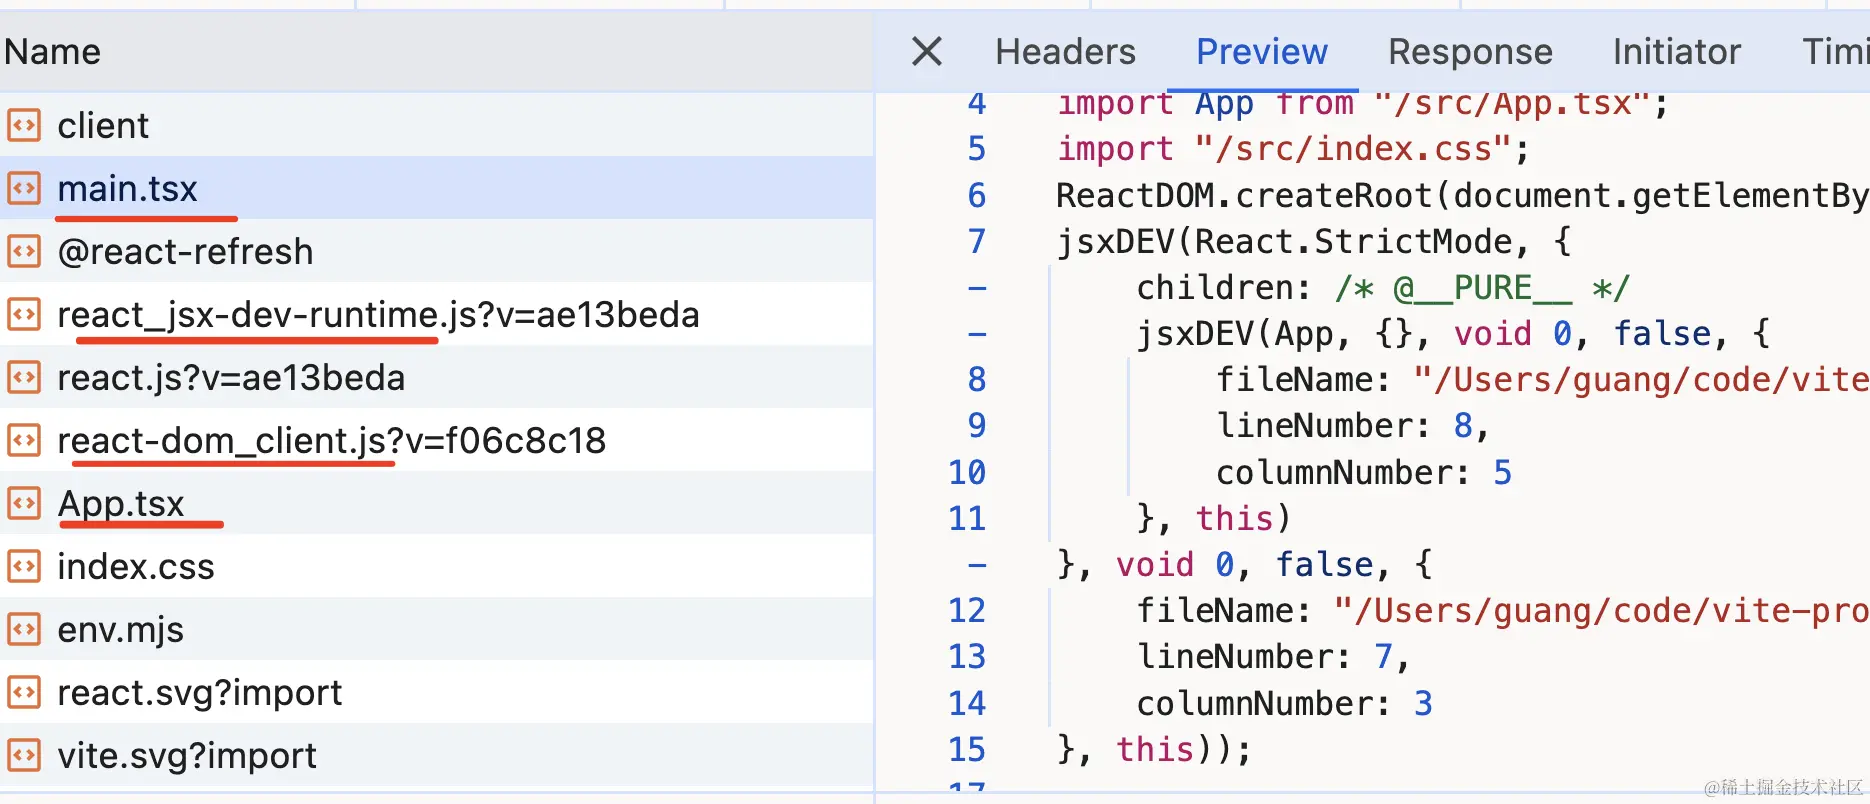
Task: Click the icon beside @react-refresh
Action: click(x=24, y=251)
